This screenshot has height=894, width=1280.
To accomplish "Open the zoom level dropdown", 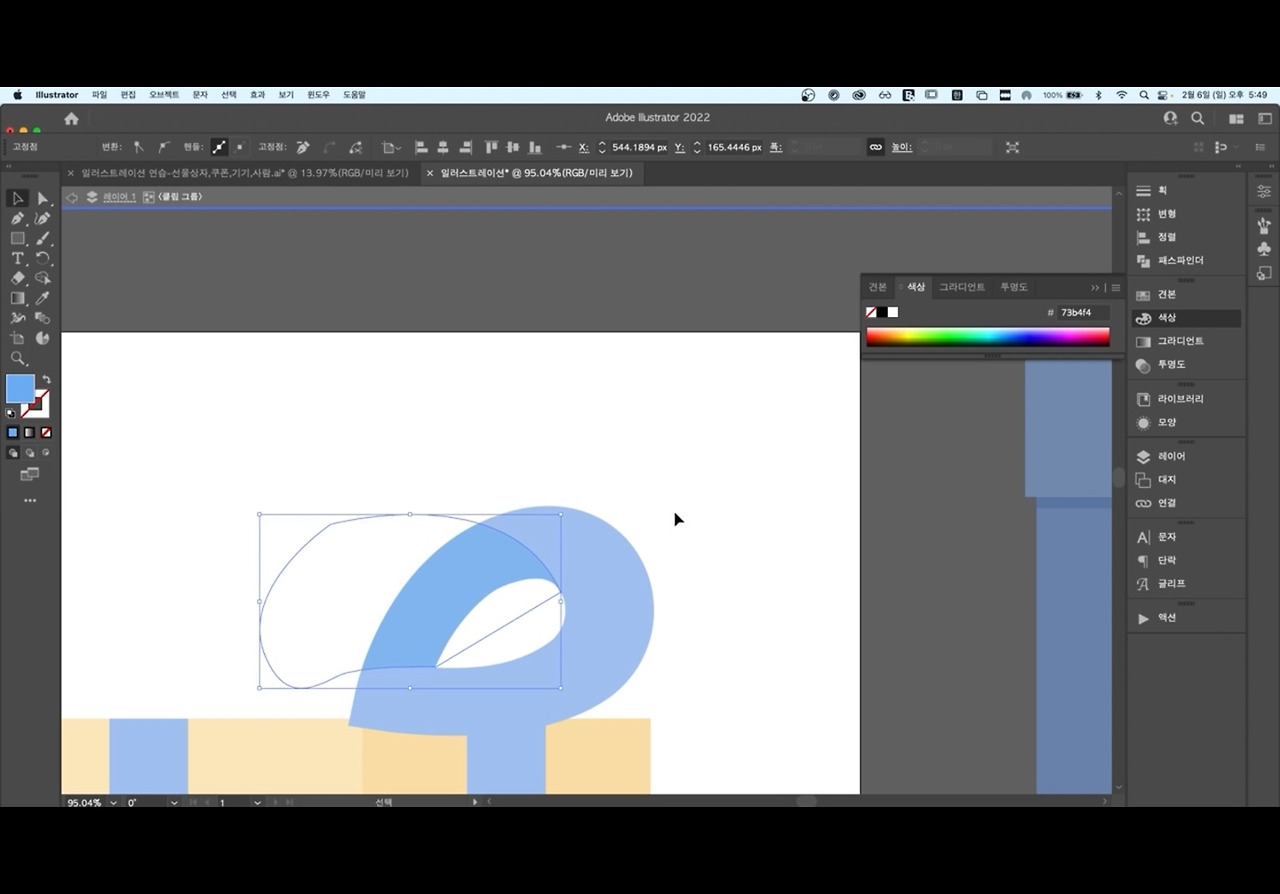I will point(113,802).
